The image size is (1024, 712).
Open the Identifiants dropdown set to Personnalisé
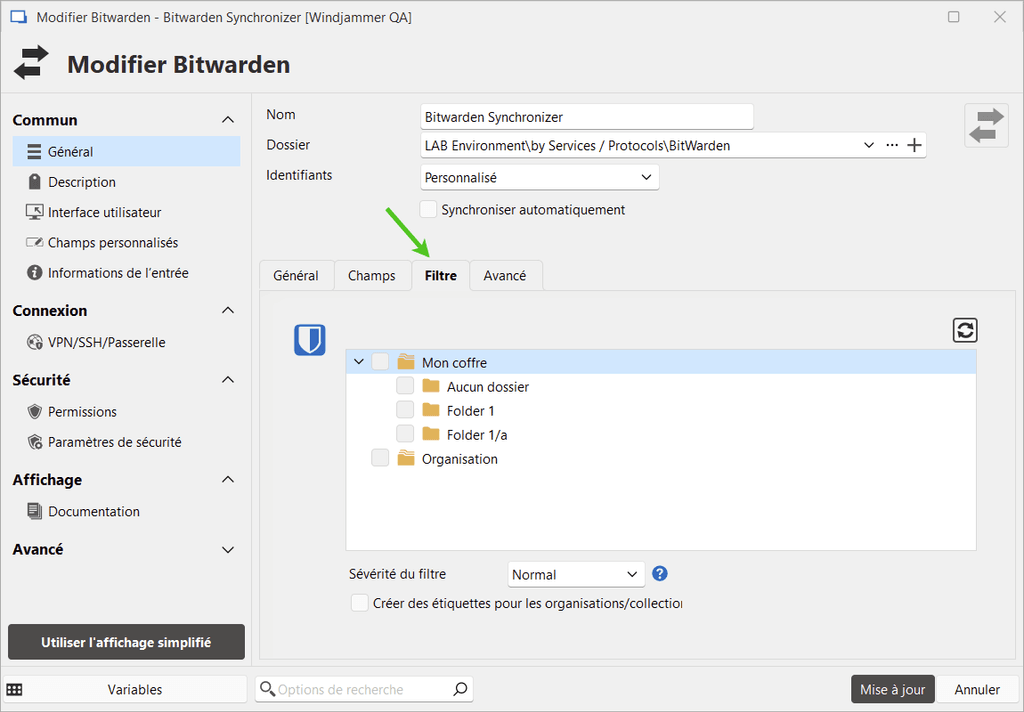point(540,178)
